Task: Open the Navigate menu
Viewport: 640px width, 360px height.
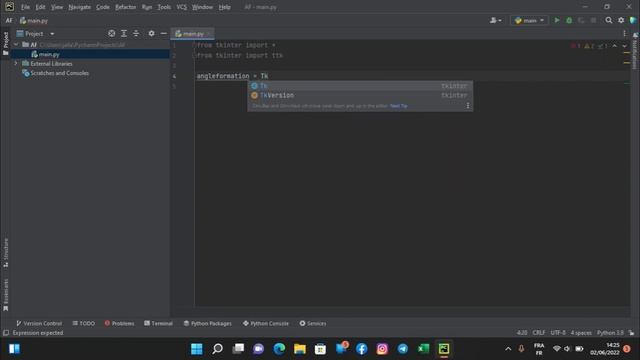Action: [x=80, y=7]
